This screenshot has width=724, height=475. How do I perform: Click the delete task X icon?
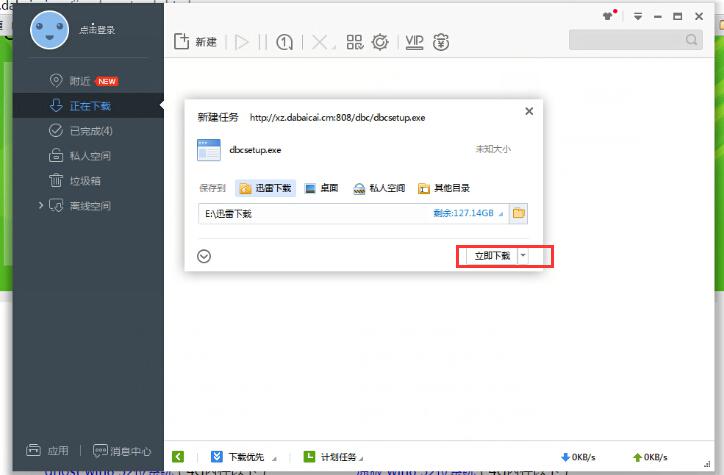click(319, 42)
